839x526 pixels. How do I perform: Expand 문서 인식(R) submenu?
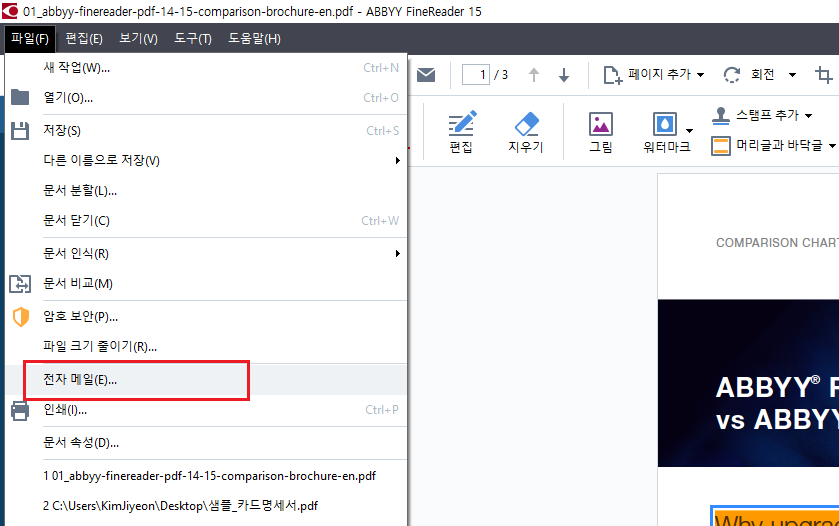pyautogui.click(x=398, y=253)
